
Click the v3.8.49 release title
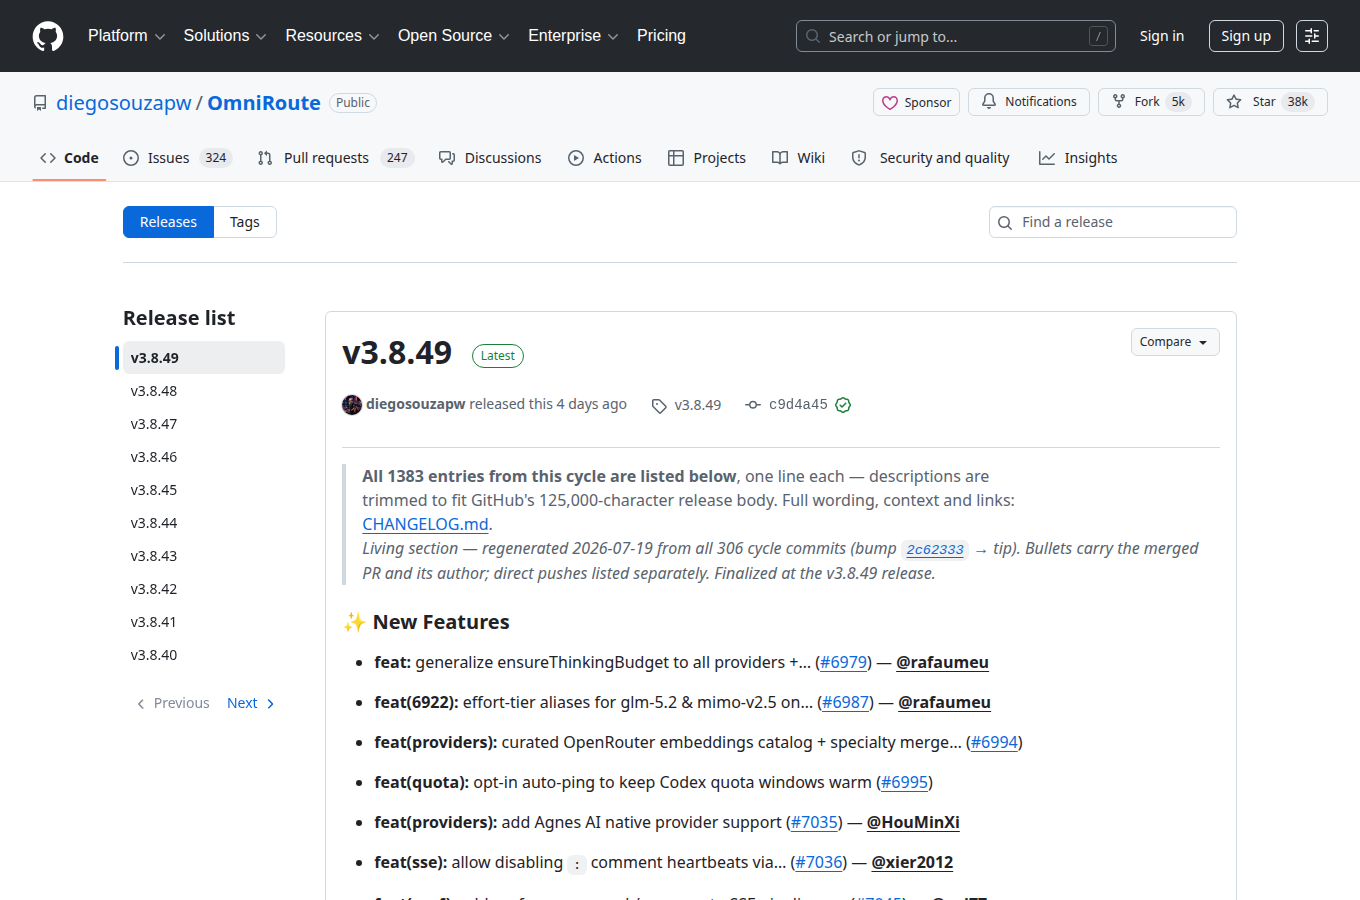(x=397, y=353)
